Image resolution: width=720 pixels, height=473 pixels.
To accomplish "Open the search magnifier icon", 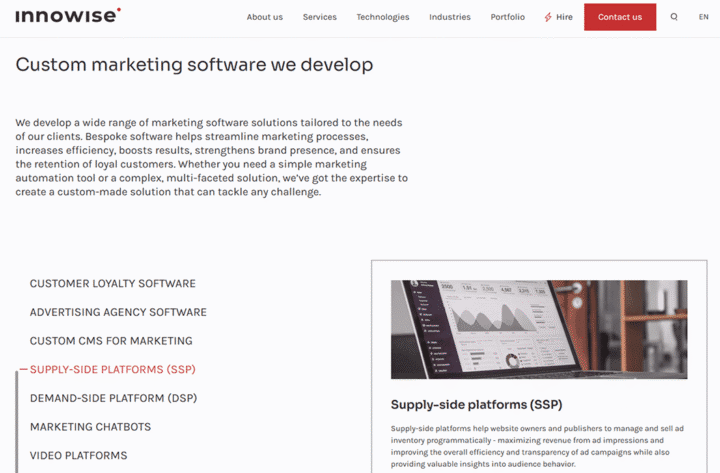I will click(x=674, y=17).
